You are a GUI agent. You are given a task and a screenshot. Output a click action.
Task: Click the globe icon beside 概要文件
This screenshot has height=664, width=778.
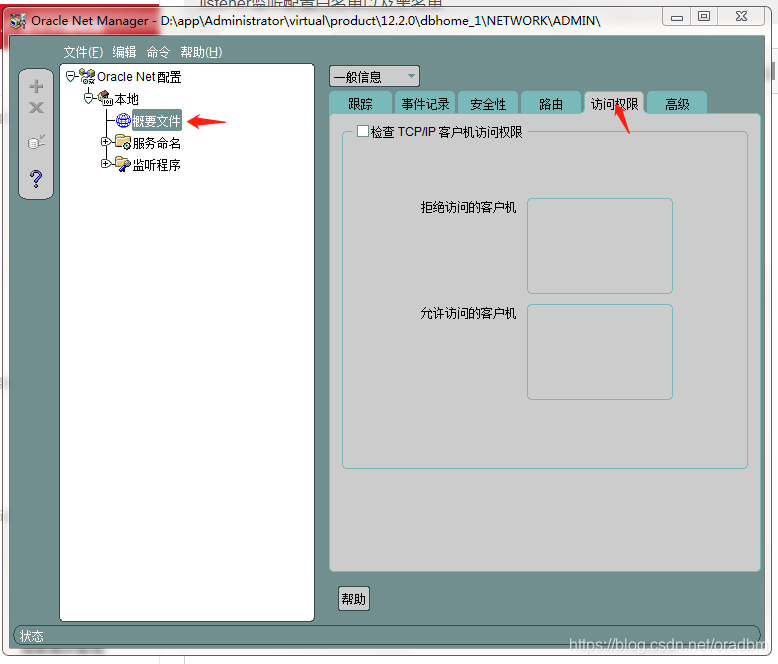pos(123,120)
